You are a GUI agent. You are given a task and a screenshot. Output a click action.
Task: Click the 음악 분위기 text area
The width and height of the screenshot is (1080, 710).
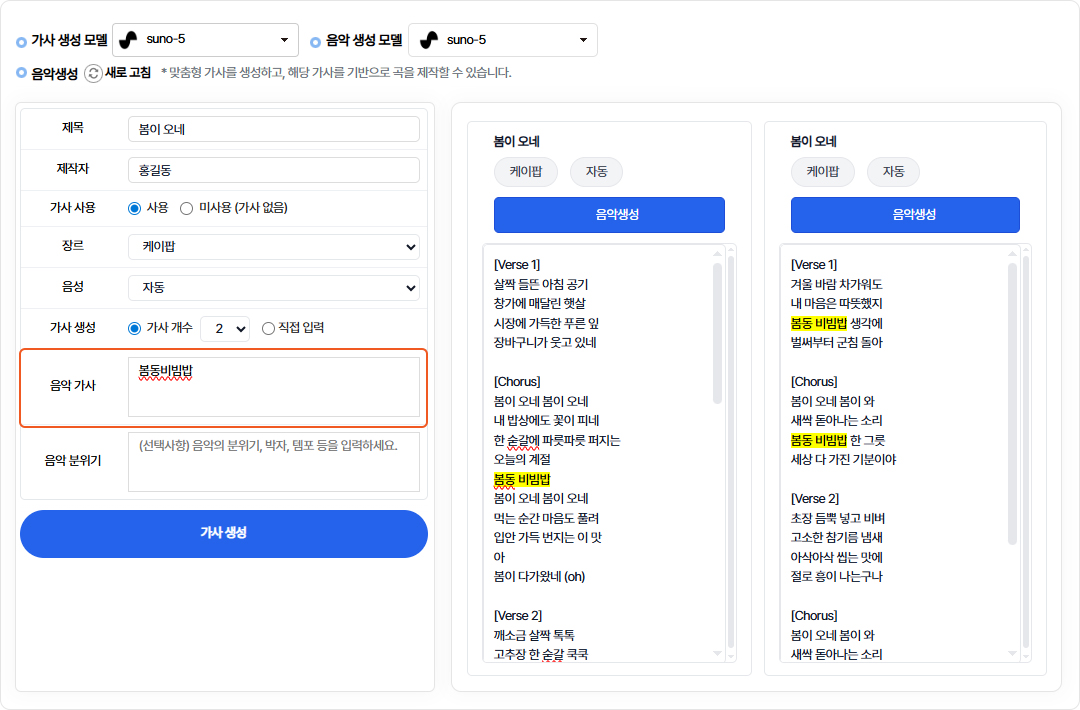(x=273, y=462)
